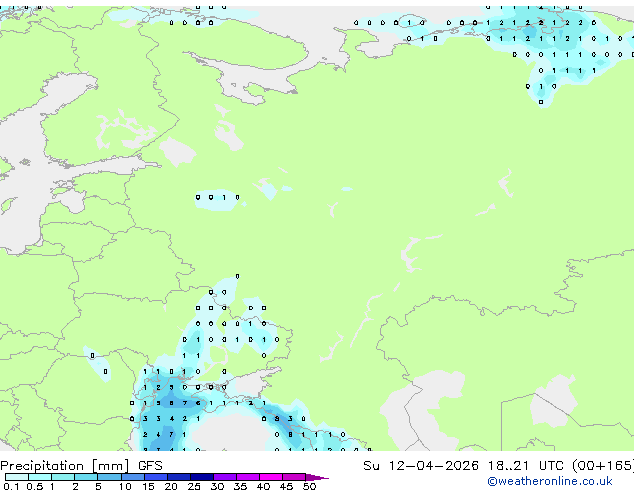Click the '(00+165)' forecast hour offset

coord(603,465)
